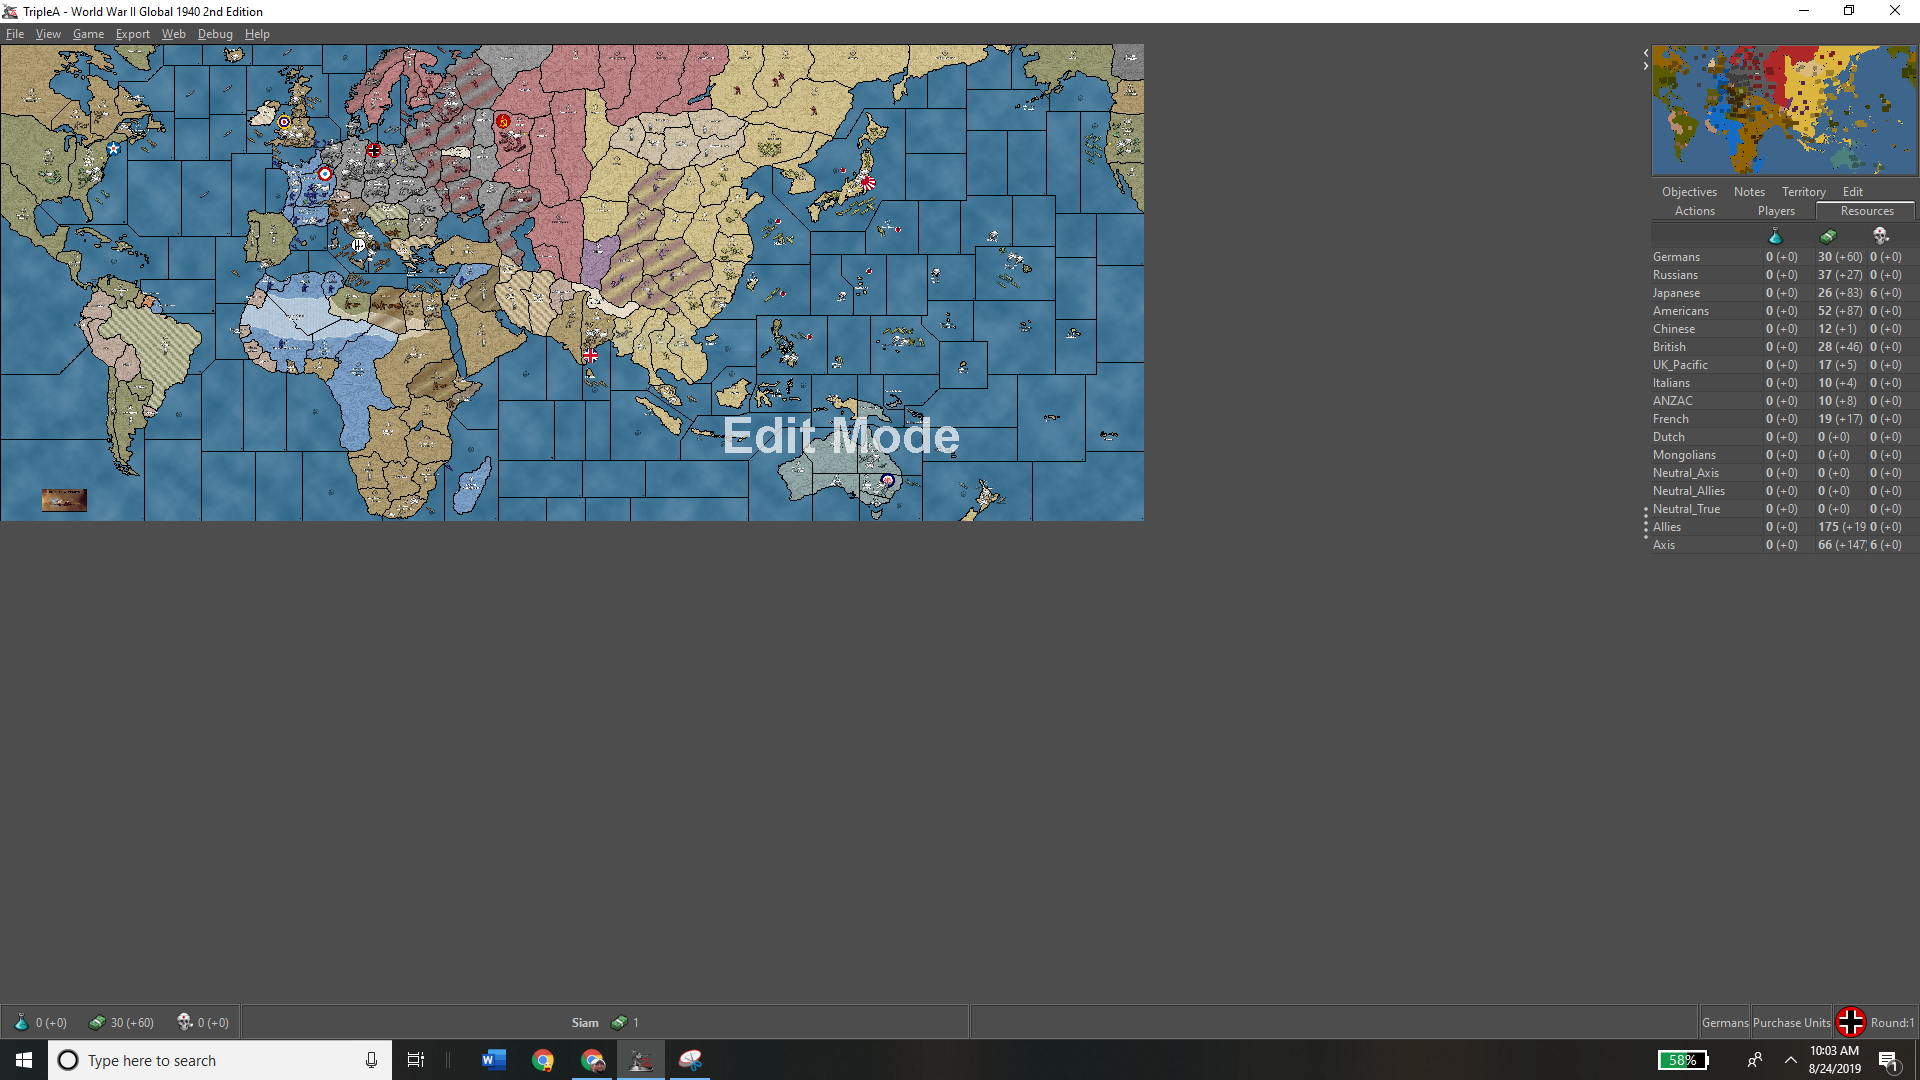This screenshot has width=1920, height=1080.
Task: Select Russians row in resources table
Action: pos(1783,275)
